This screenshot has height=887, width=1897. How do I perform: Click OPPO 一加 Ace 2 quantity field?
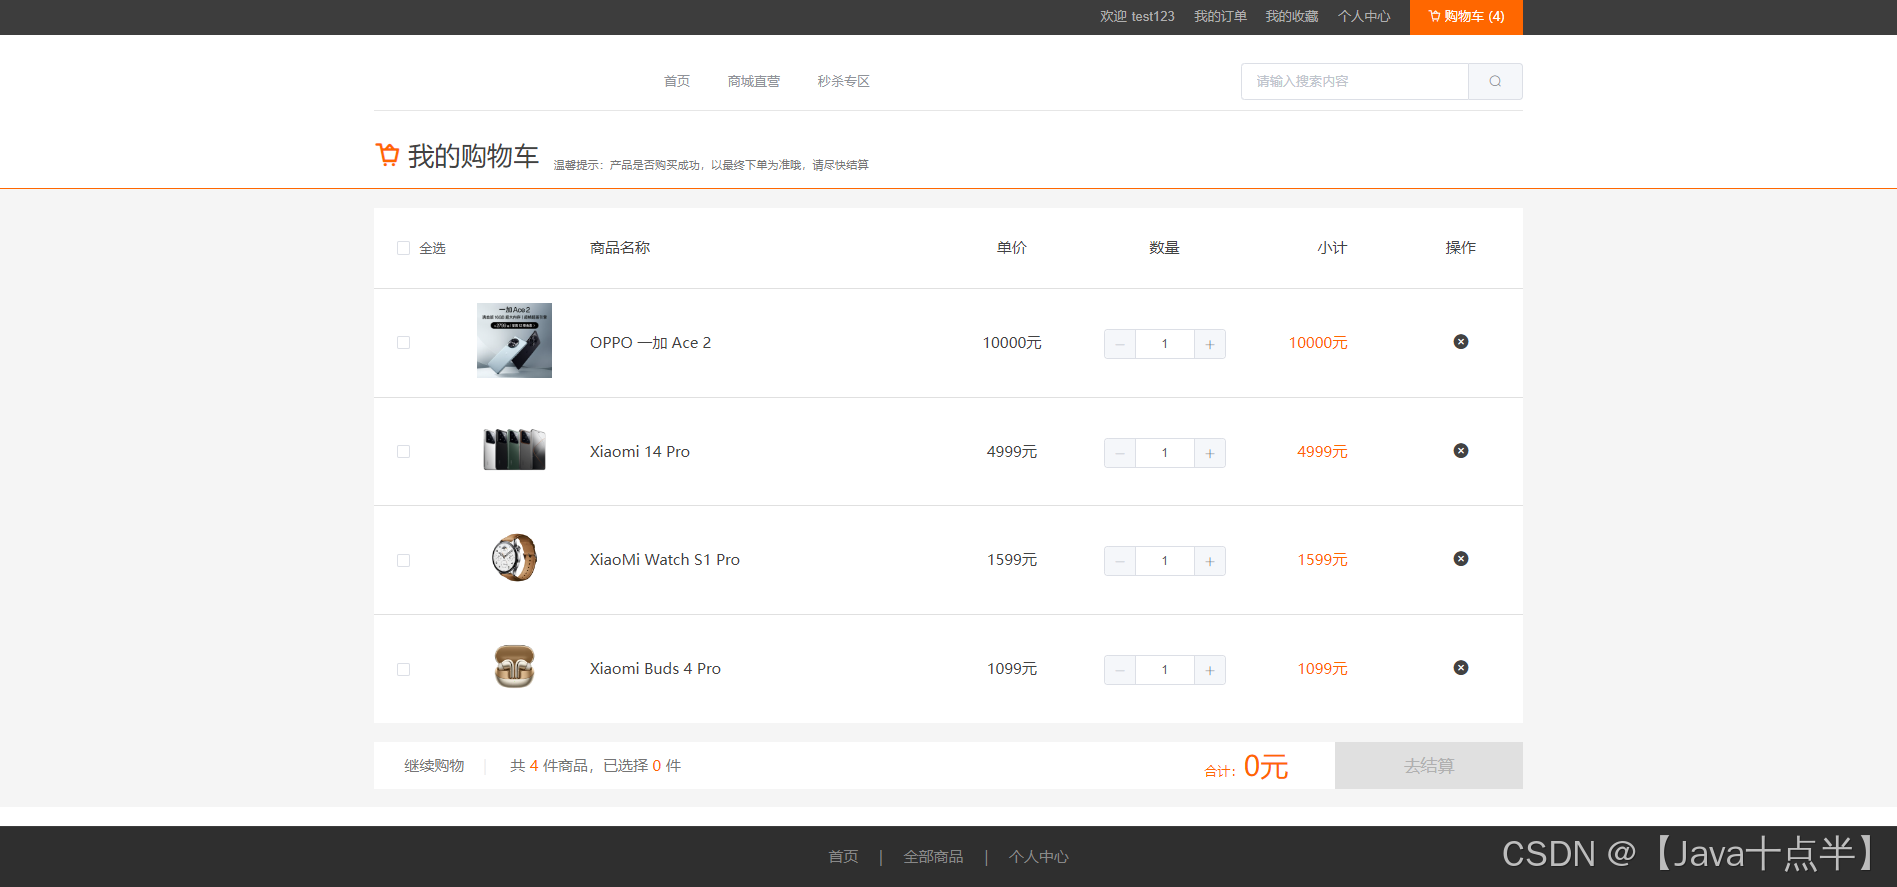coord(1165,344)
